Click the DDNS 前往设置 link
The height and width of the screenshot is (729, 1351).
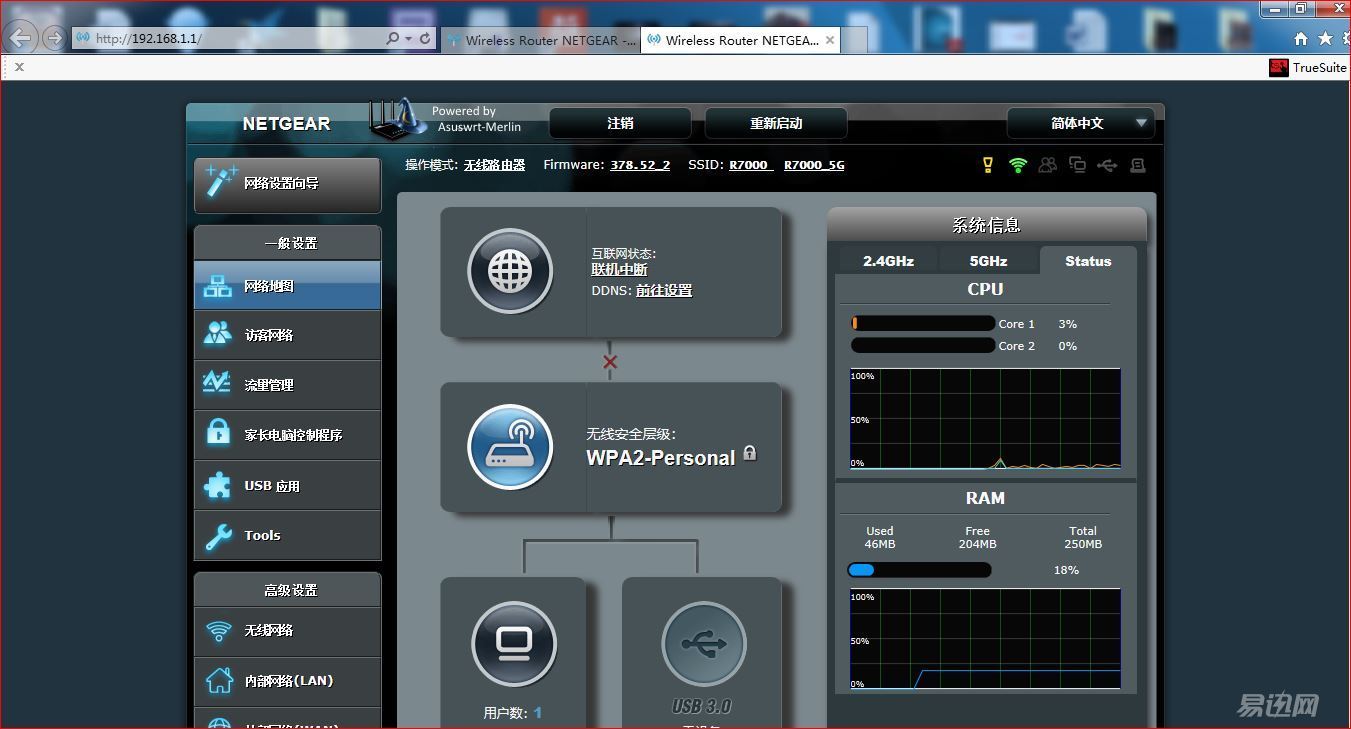tap(664, 290)
